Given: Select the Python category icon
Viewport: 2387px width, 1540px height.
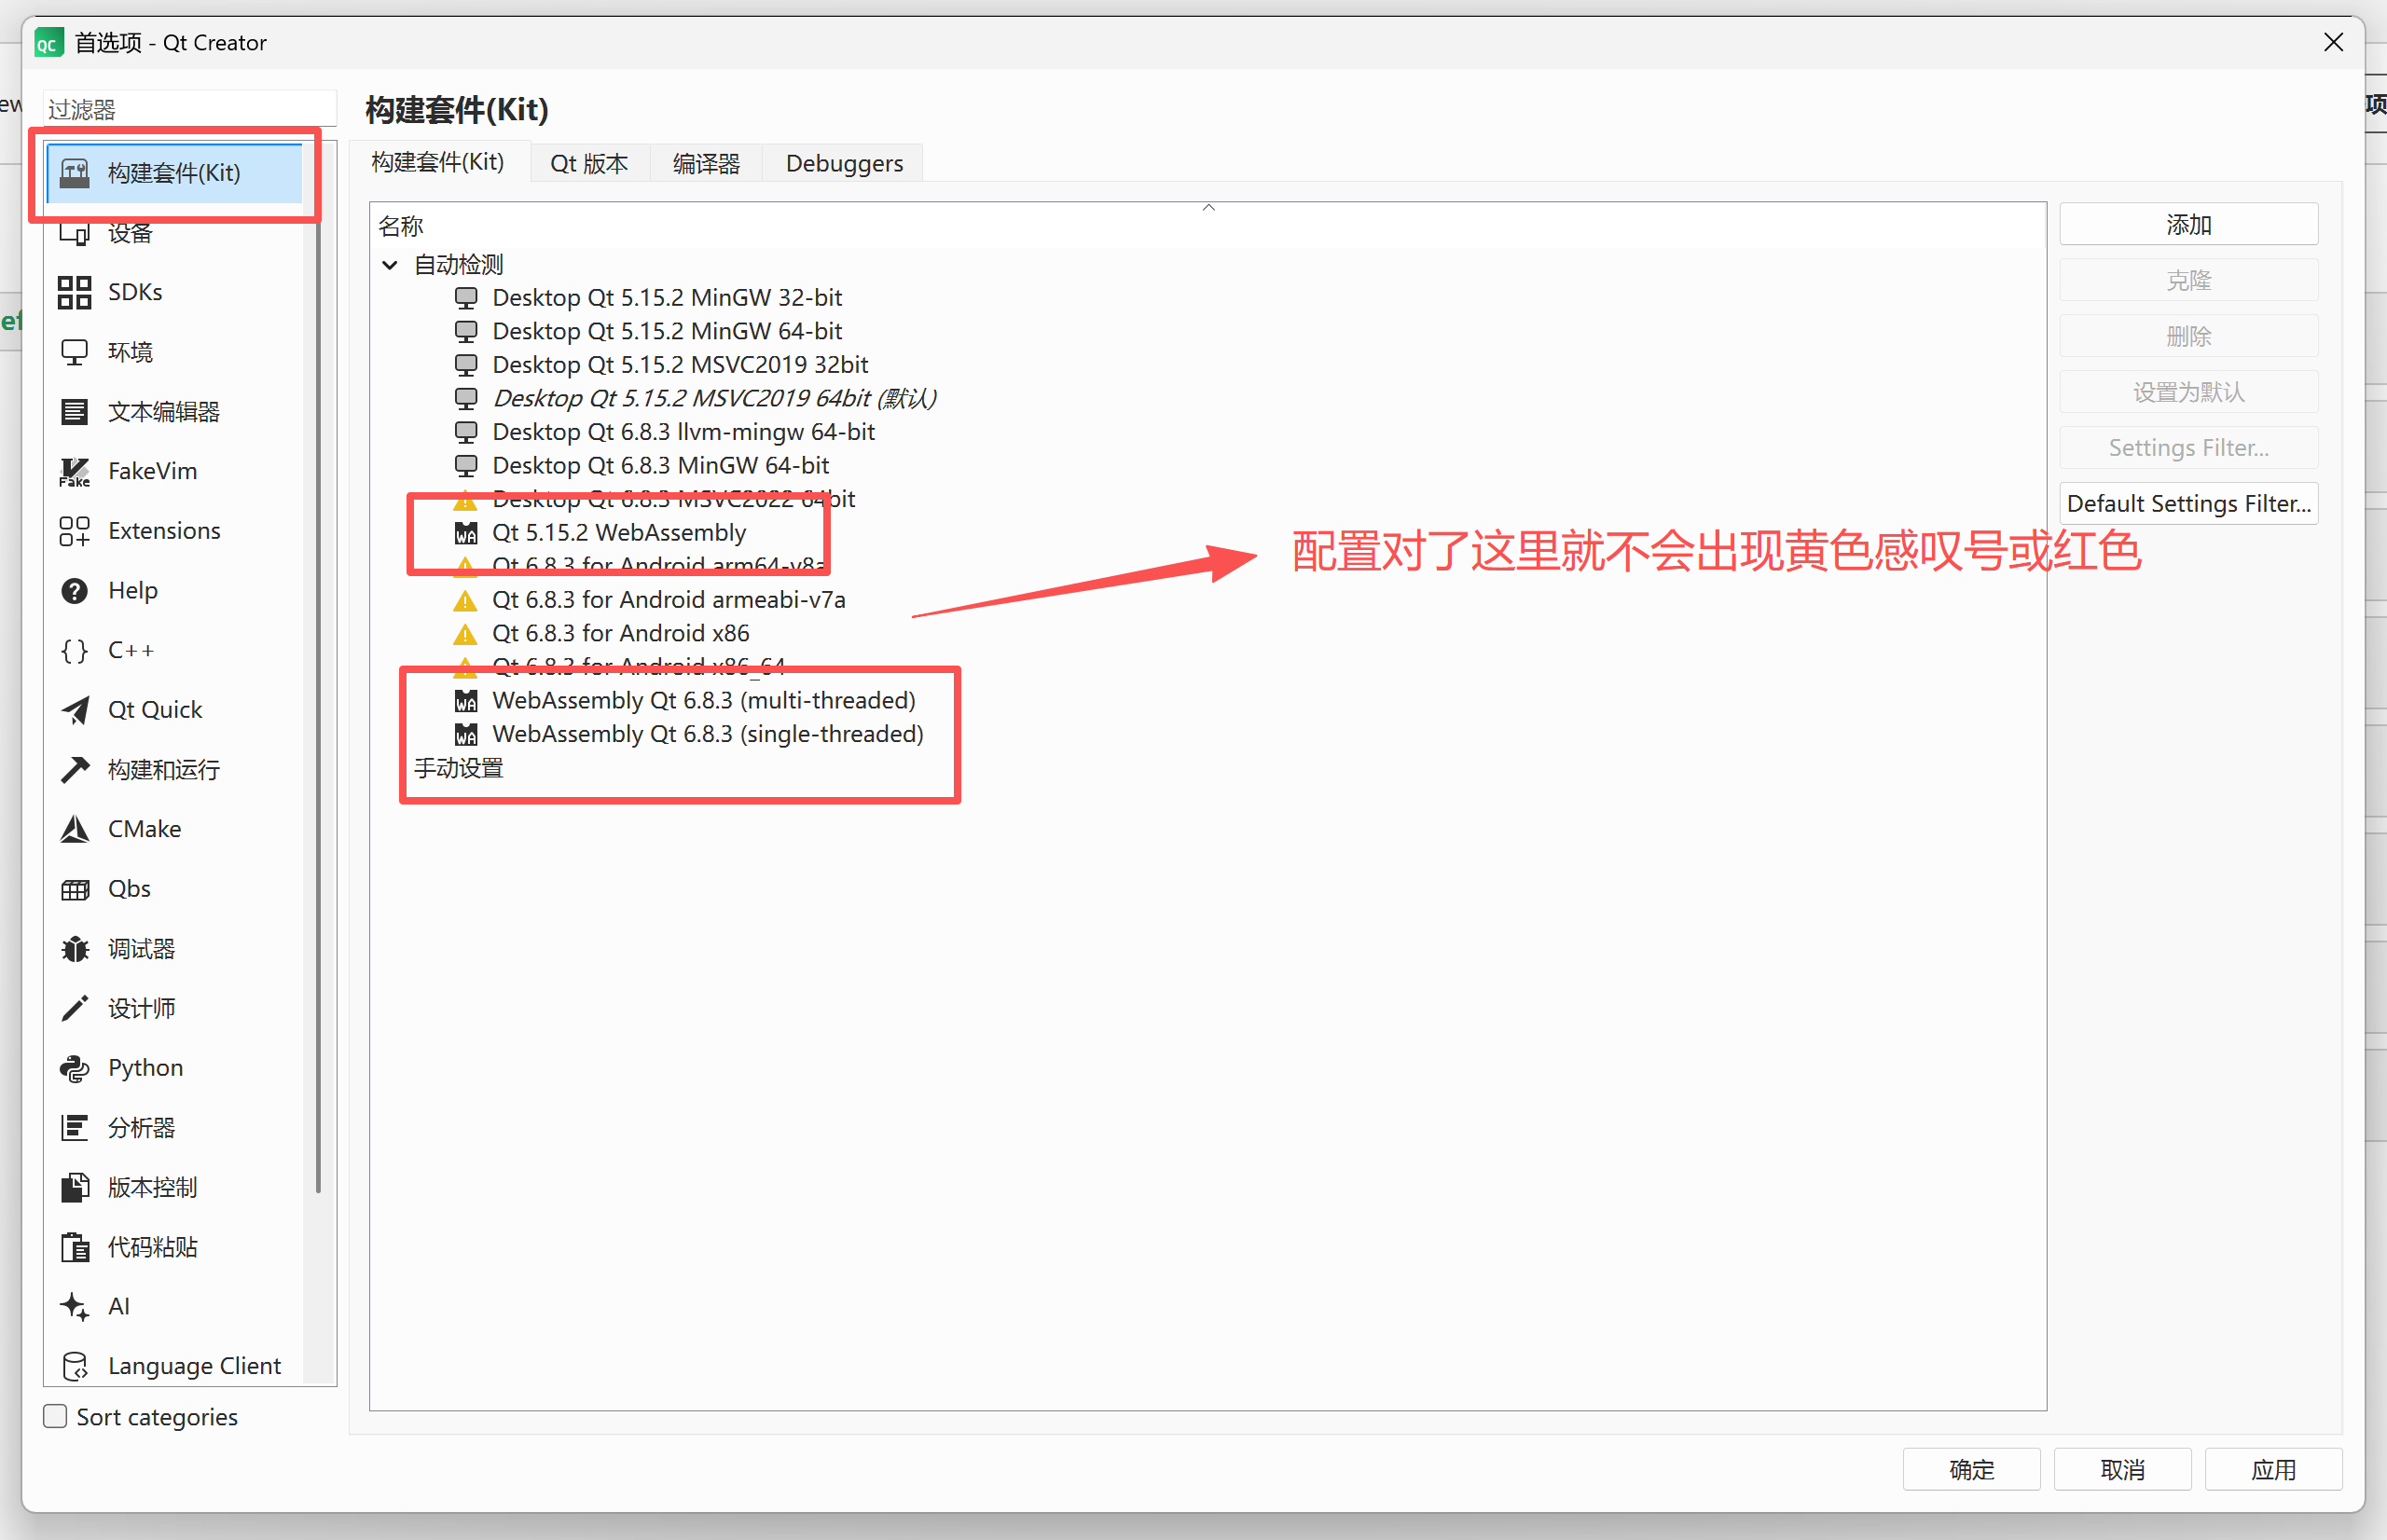Looking at the screenshot, I should click(74, 1068).
